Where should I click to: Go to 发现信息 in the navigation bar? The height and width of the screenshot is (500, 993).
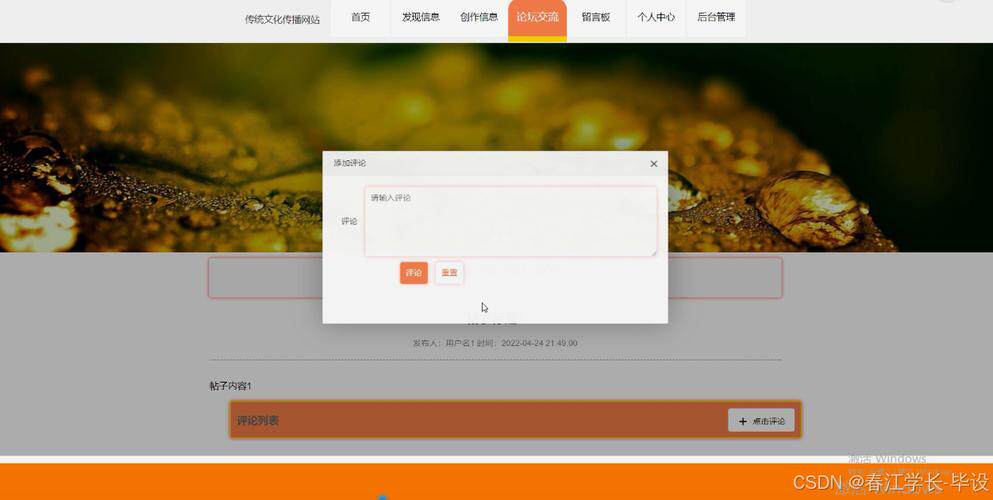(x=421, y=18)
